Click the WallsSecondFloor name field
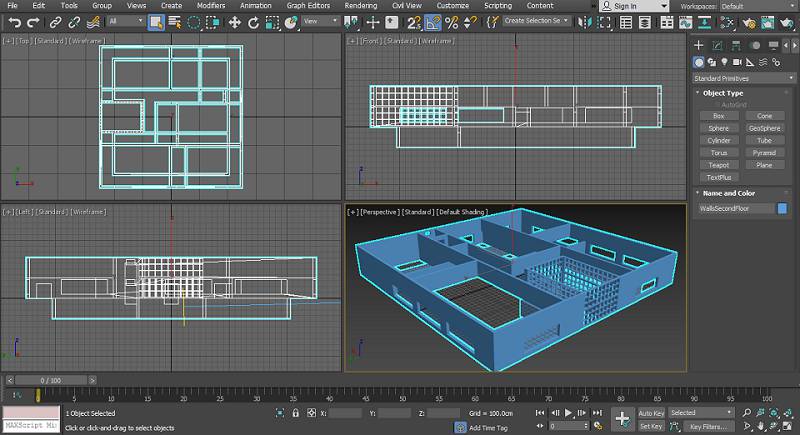This screenshot has height=435, width=800. click(x=736, y=209)
